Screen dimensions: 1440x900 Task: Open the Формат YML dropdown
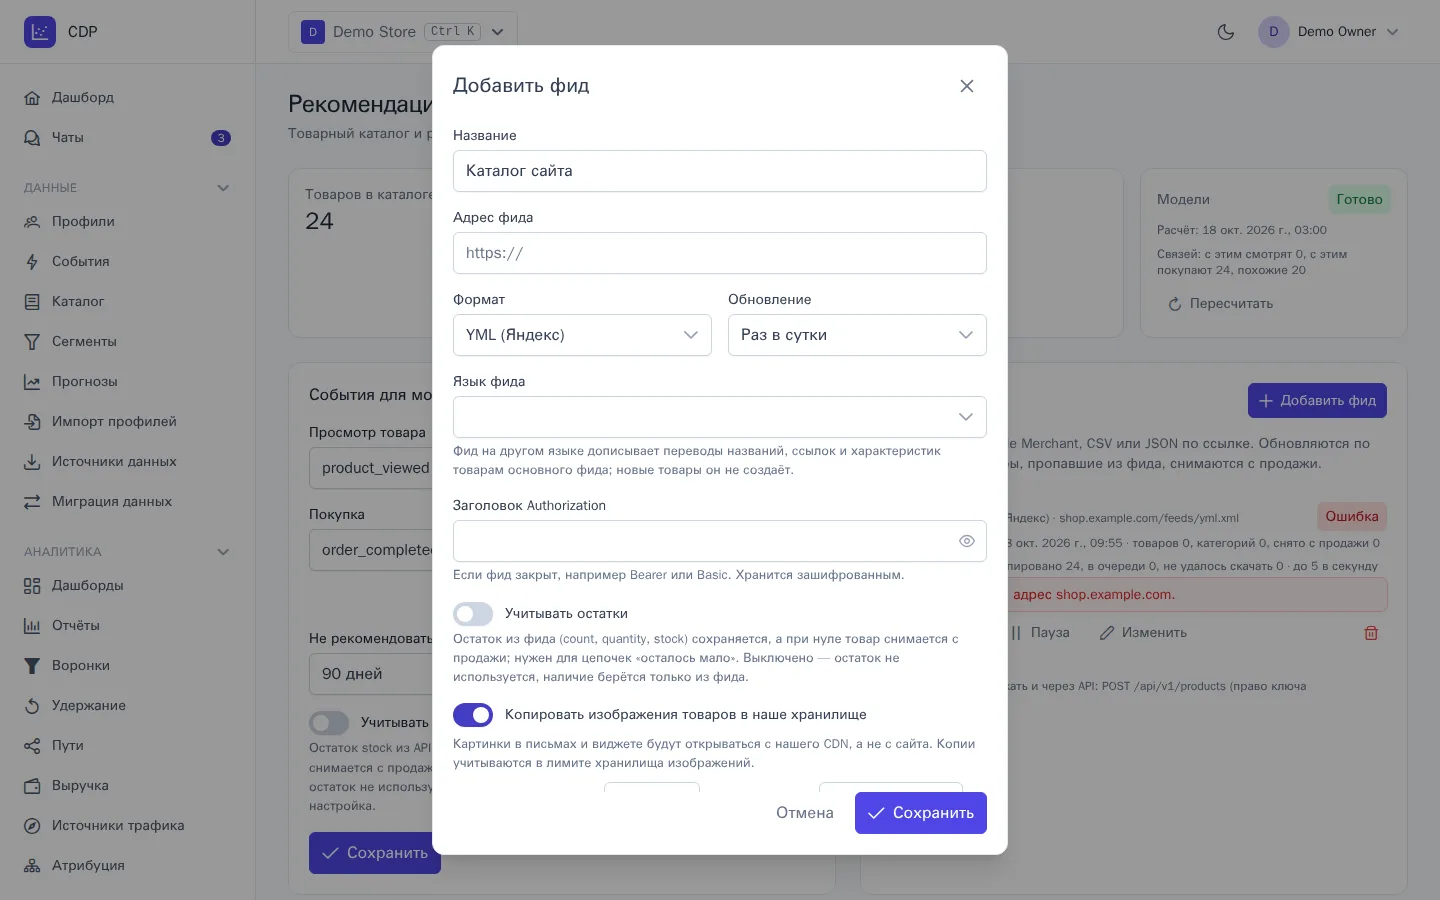[x=582, y=335]
